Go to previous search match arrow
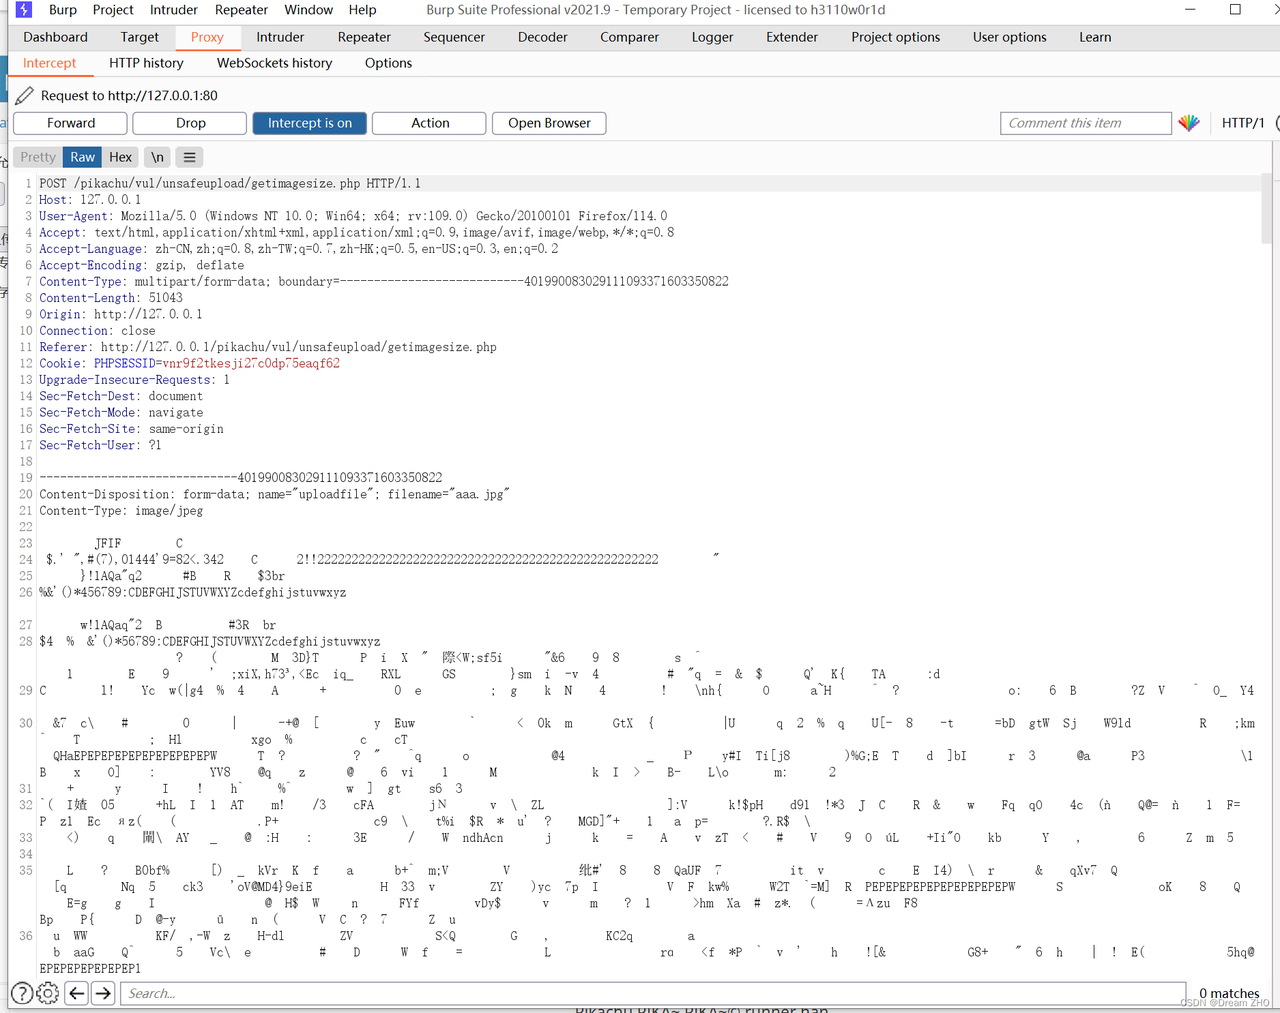This screenshot has width=1280, height=1013. (x=76, y=993)
